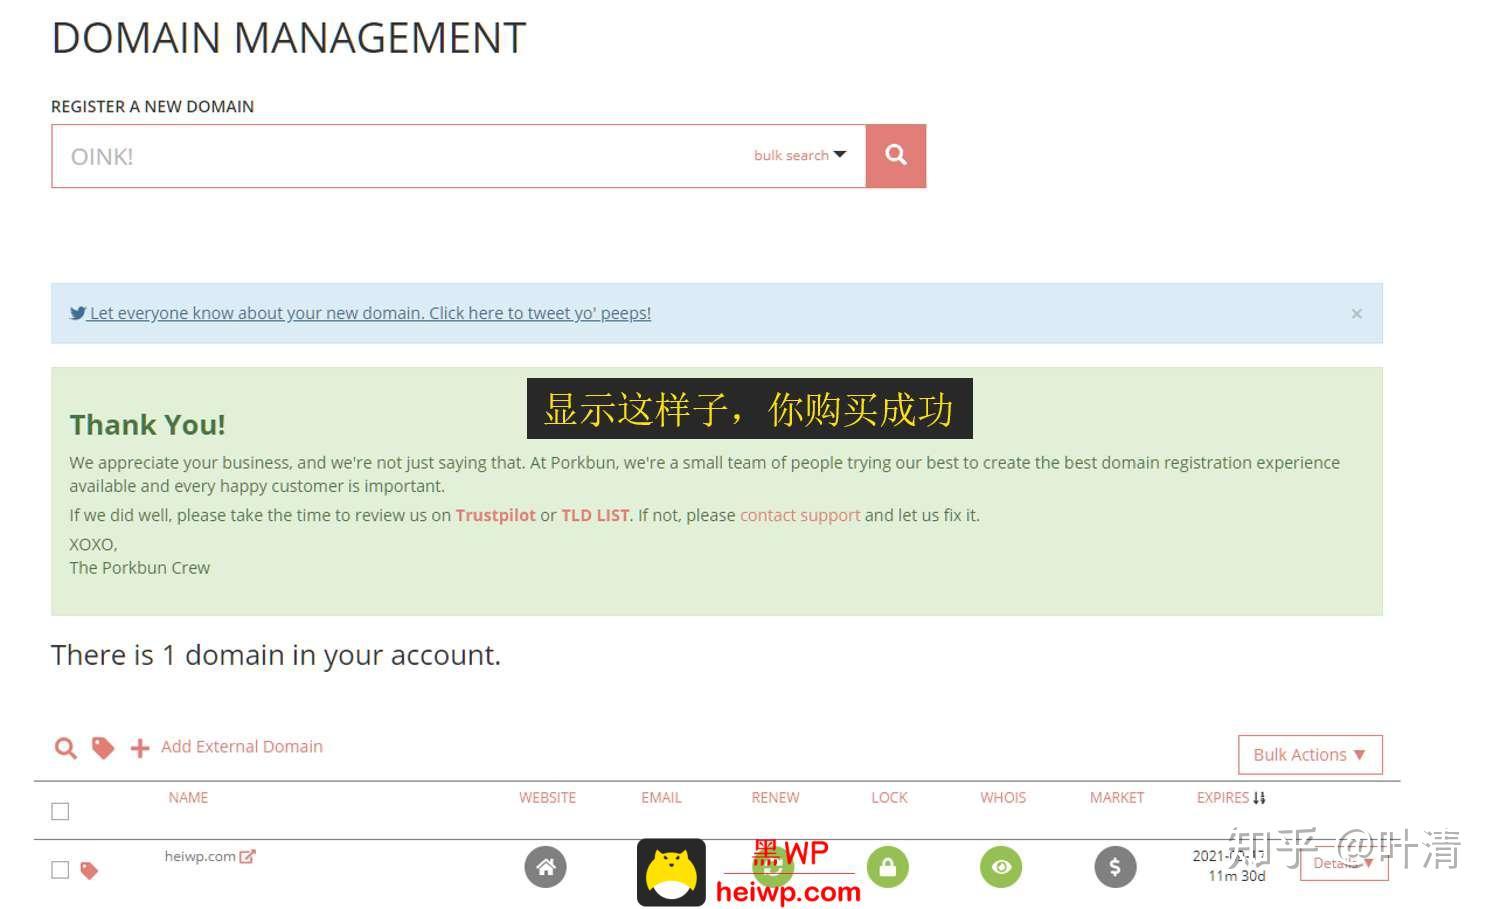This screenshot has height=909, width=1500.
Task: Click the LOCK column header
Action: [889, 797]
